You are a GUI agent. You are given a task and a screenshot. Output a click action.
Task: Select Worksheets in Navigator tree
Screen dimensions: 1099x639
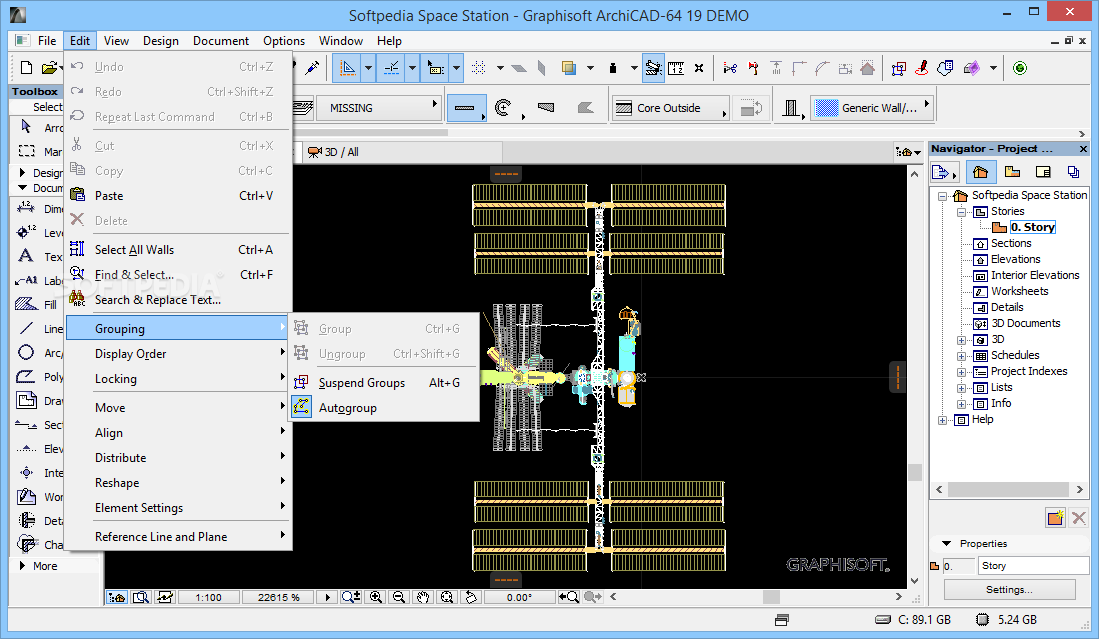coord(1019,291)
